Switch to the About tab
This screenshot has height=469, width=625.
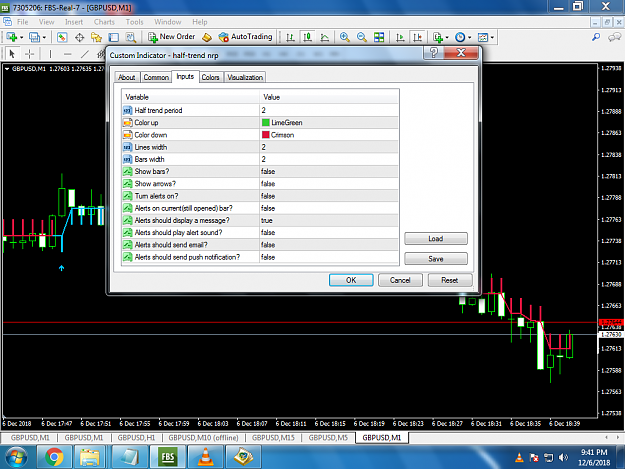point(127,77)
